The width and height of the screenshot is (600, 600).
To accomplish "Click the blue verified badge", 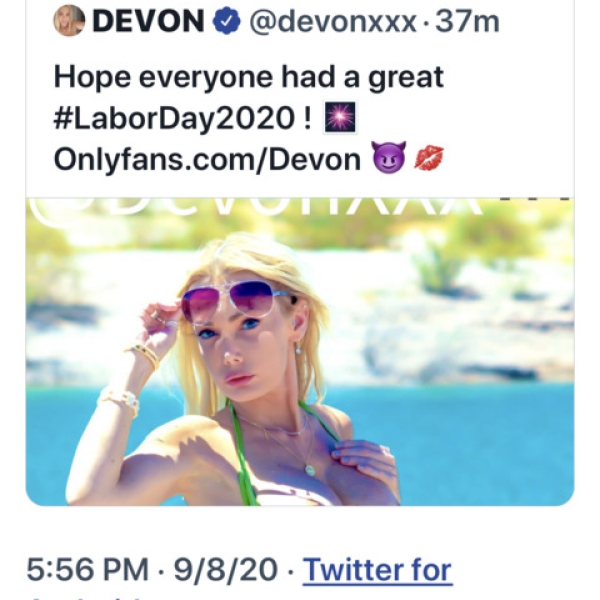I will (x=226, y=21).
